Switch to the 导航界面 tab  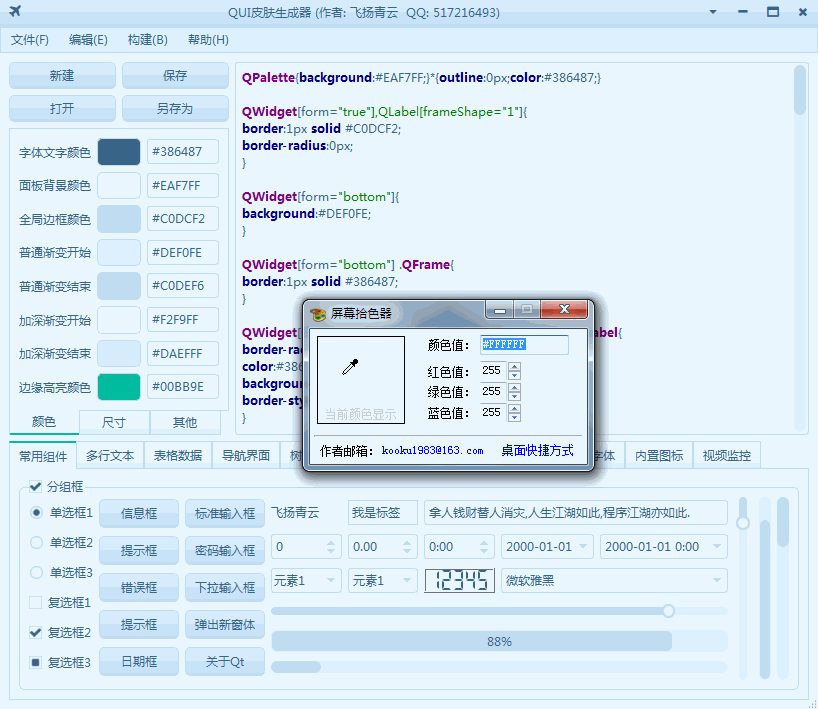tap(246, 455)
